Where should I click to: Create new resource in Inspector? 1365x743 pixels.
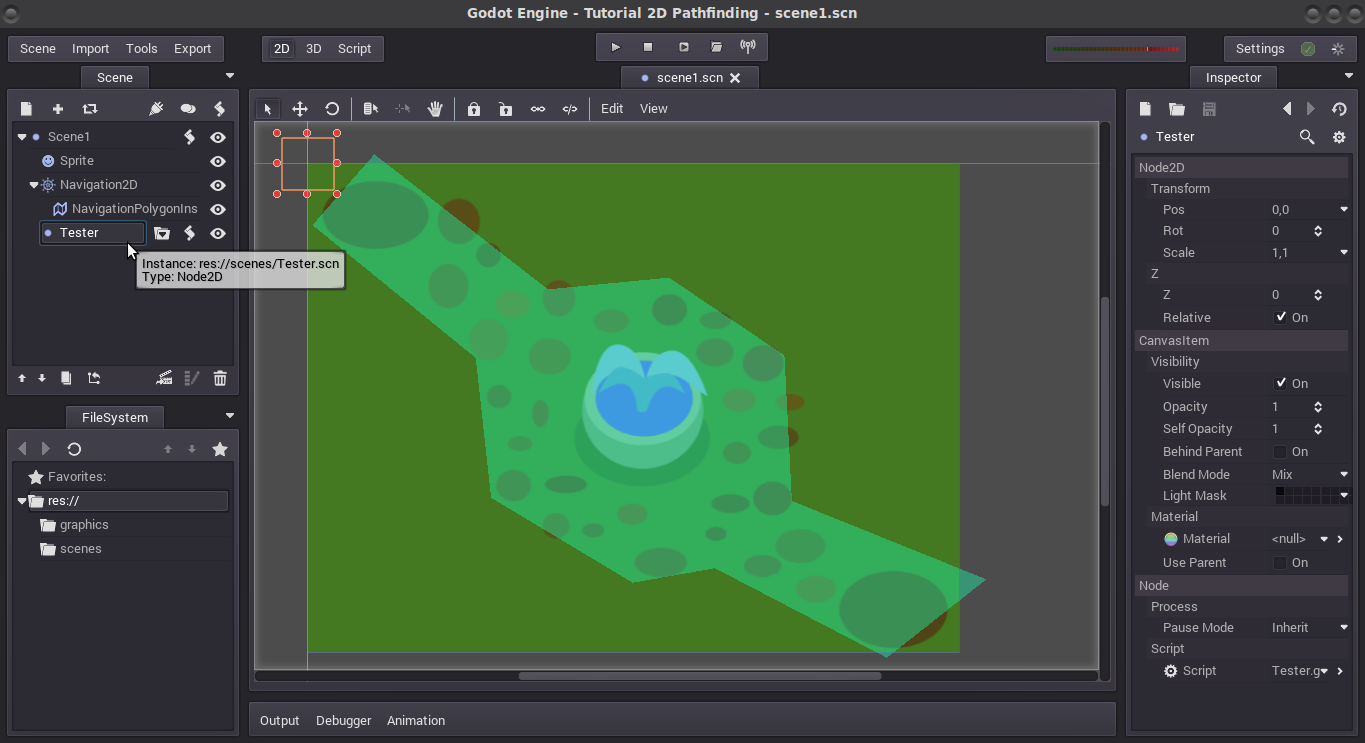(x=1146, y=109)
